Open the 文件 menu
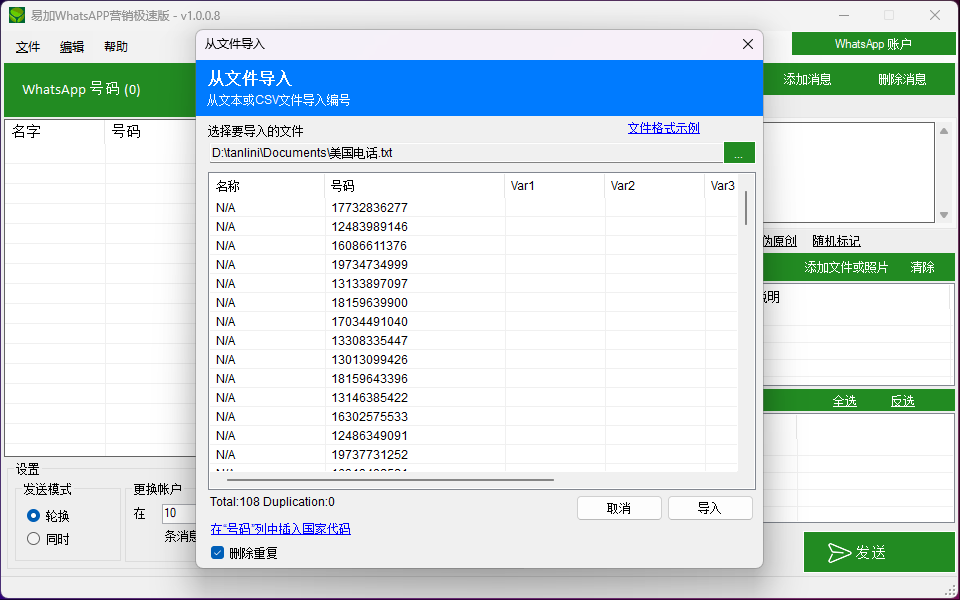The width and height of the screenshot is (960, 600). [x=28, y=47]
